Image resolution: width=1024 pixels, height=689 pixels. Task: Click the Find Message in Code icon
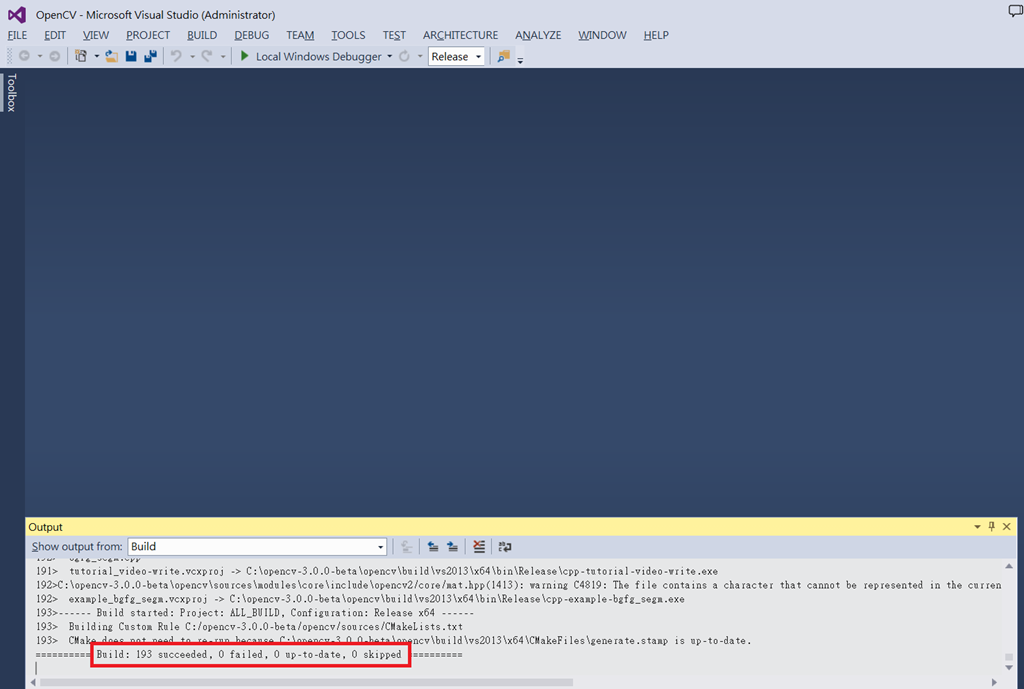pyautogui.click(x=406, y=547)
